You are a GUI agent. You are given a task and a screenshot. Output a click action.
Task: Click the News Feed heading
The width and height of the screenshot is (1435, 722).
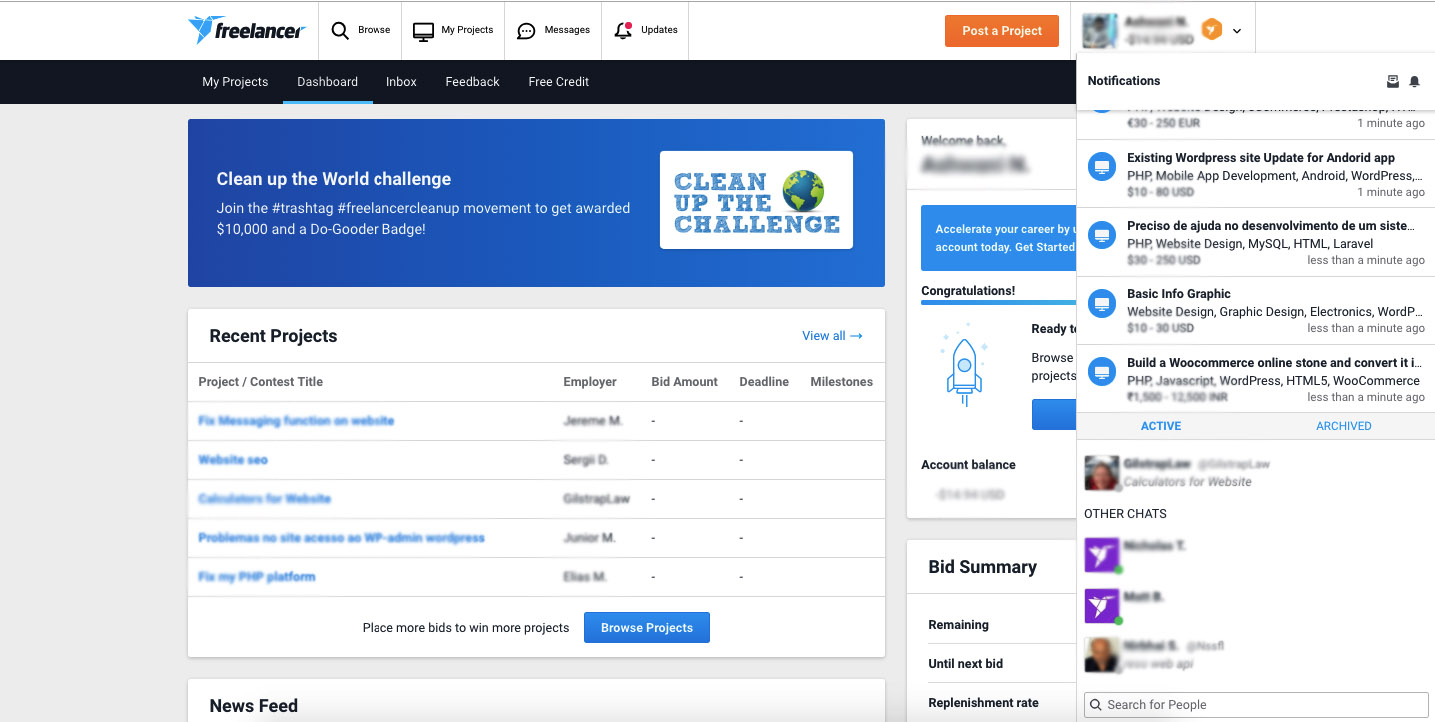pos(254,706)
